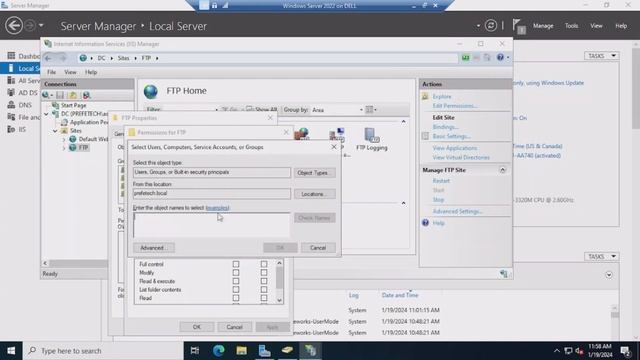Image resolution: width=640 pixels, height=360 pixels.
Task: Click Server Manager back arrow
Action: point(14,26)
